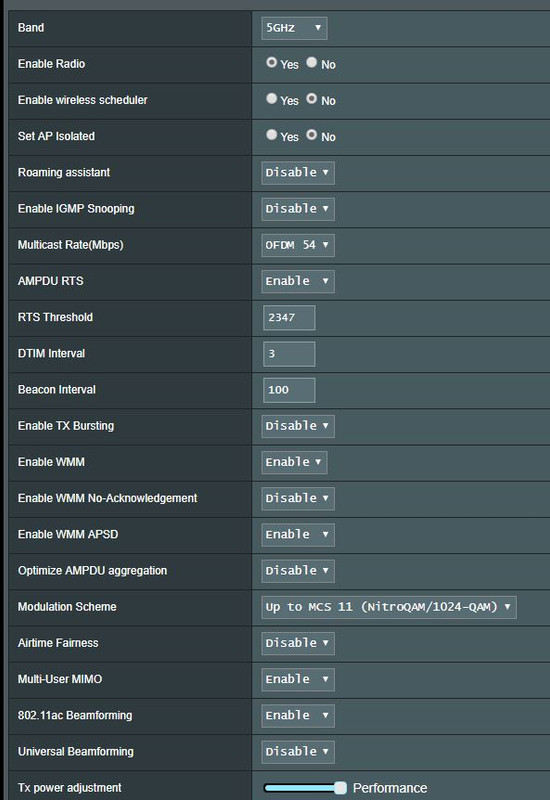This screenshot has height=800, width=550.
Task: Click the Enable Radio label
Action: [52, 64]
